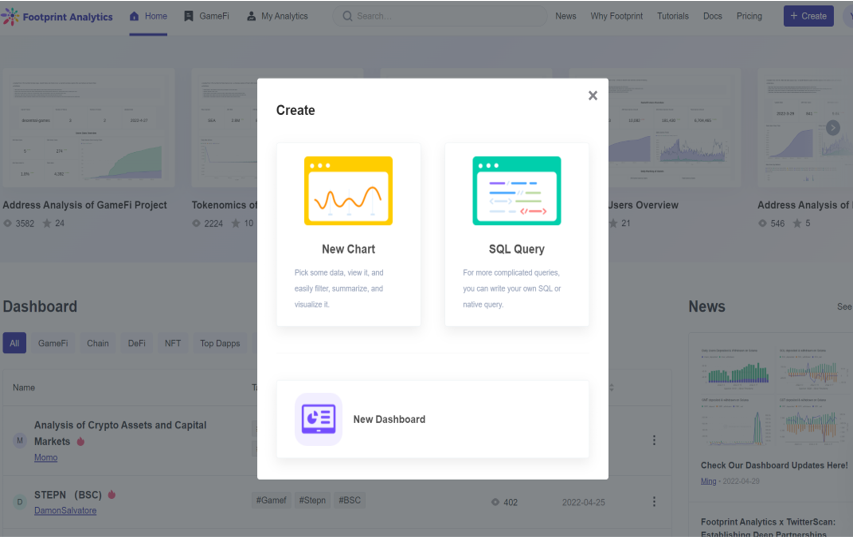
Task: Click the D avatar icon
Action: (20, 502)
